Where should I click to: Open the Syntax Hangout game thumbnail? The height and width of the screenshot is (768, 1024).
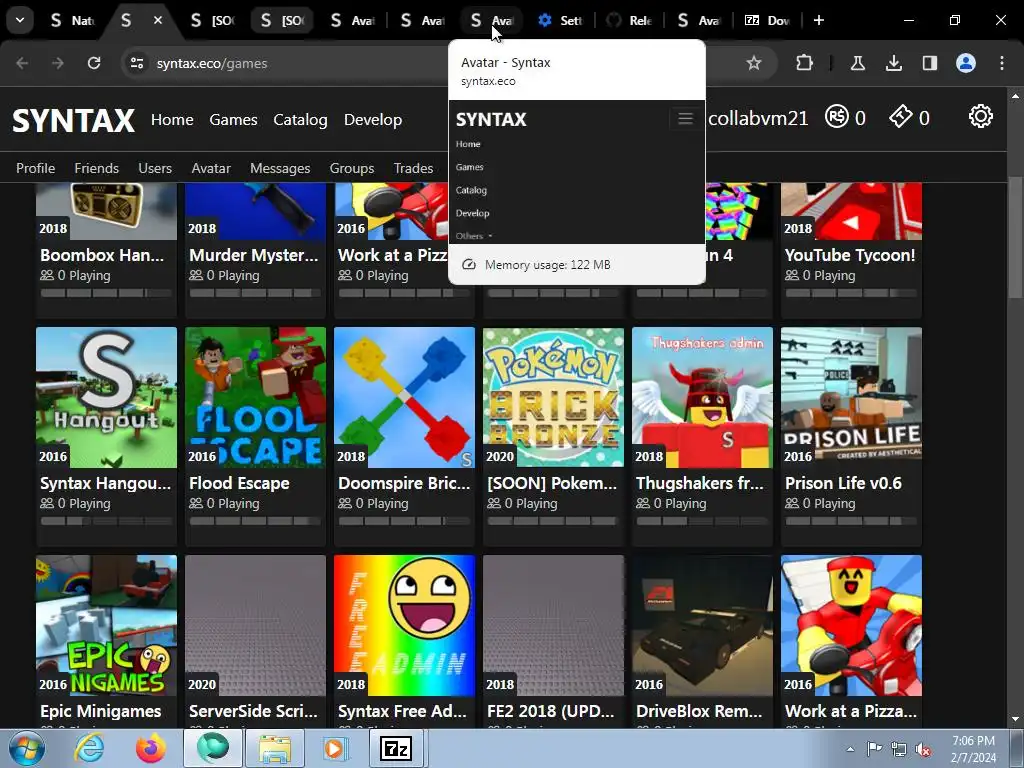point(106,398)
